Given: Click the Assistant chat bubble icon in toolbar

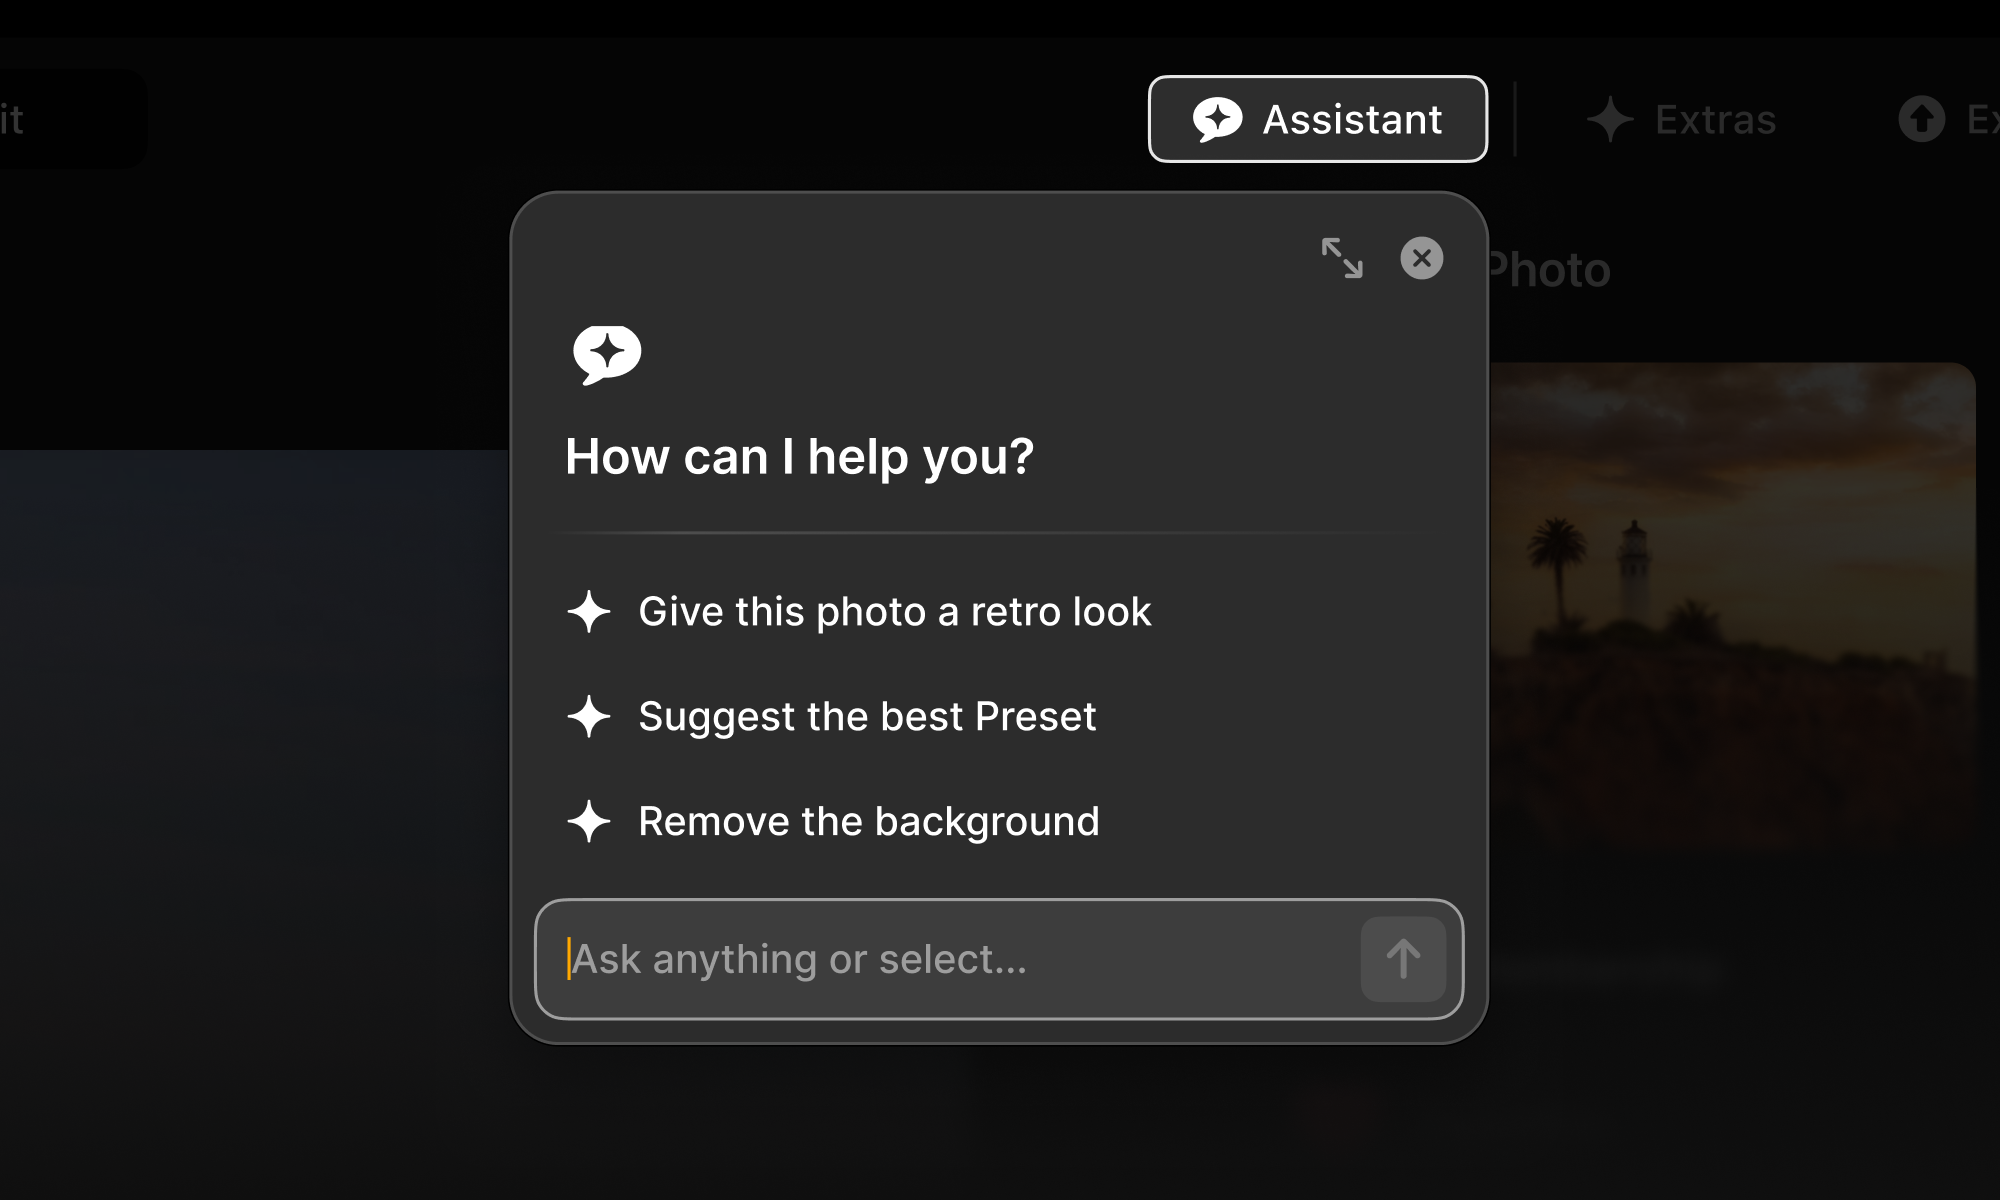Looking at the screenshot, I should [1217, 120].
